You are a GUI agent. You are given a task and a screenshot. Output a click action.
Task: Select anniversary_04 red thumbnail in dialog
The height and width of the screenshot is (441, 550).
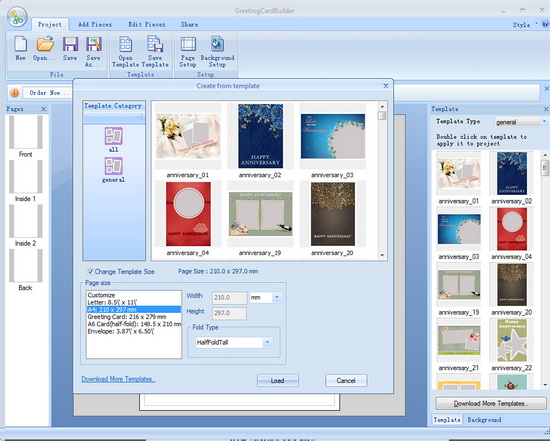point(188,214)
